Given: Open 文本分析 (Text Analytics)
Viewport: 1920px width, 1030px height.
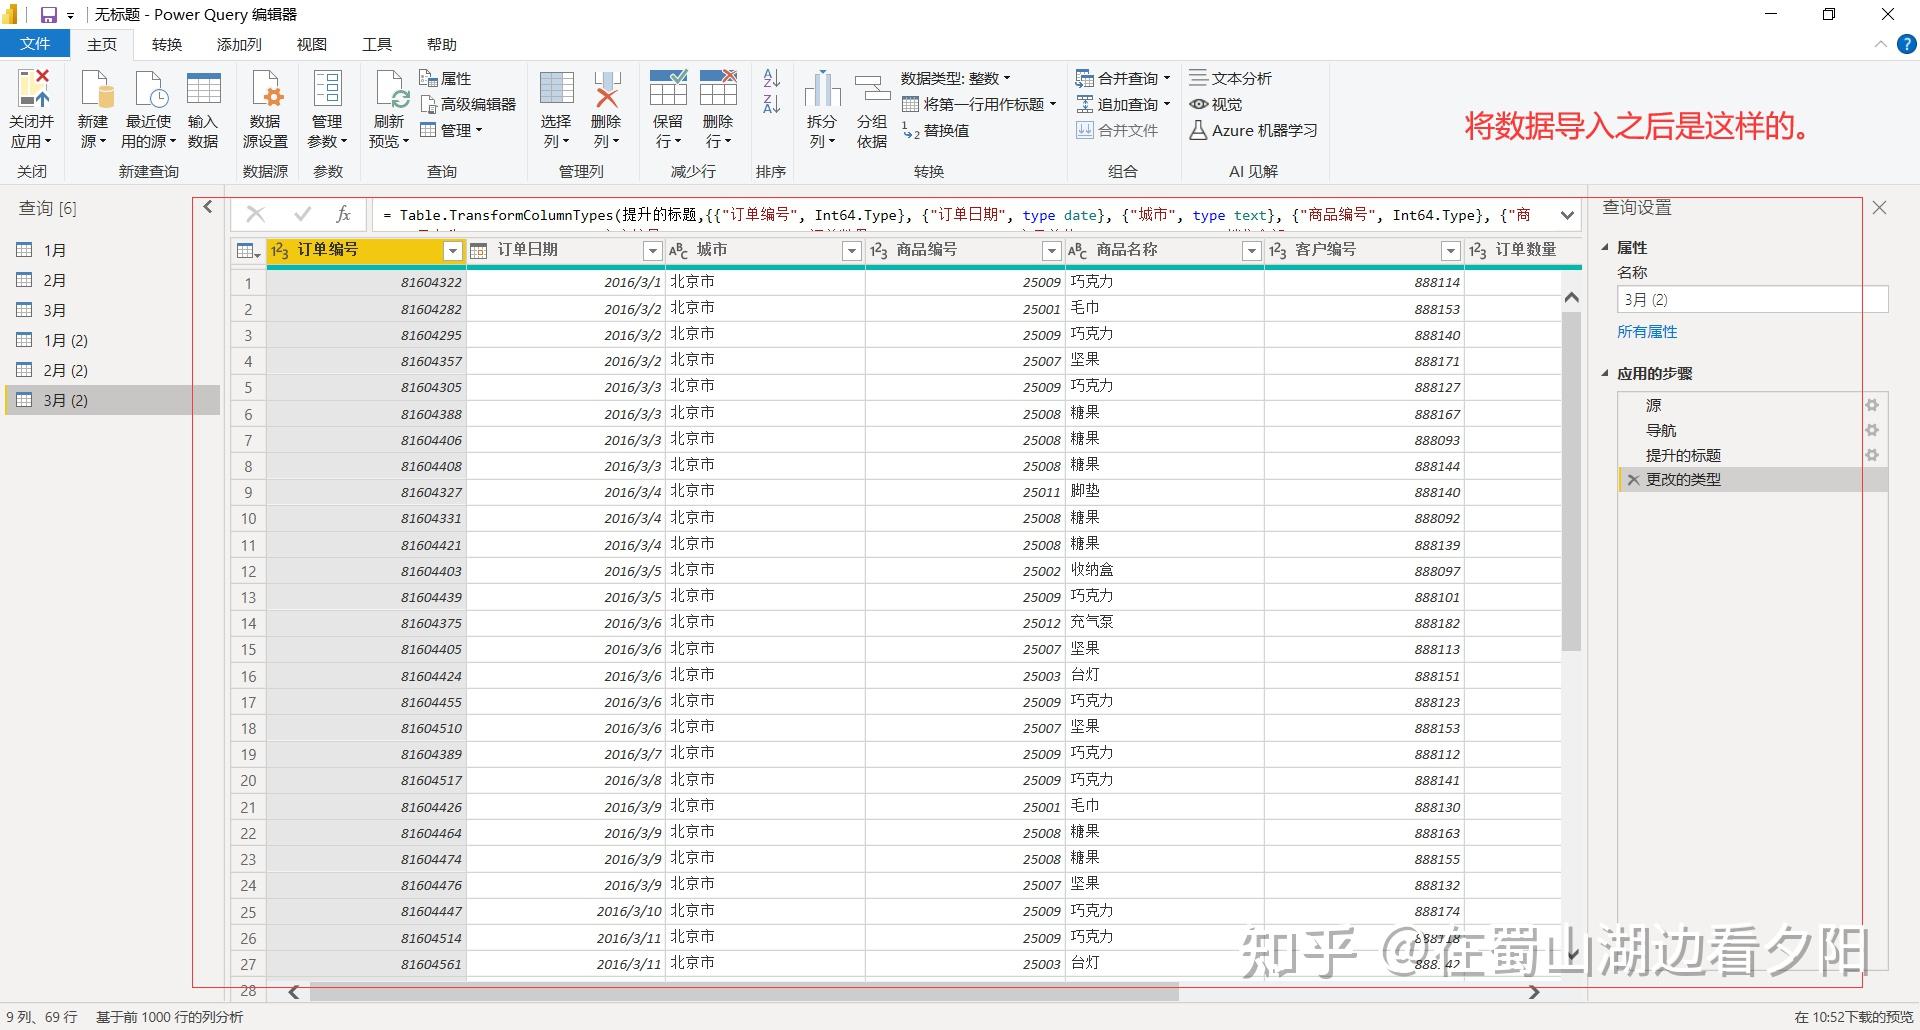Looking at the screenshot, I should pyautogui.click(x=1231, y=78).
